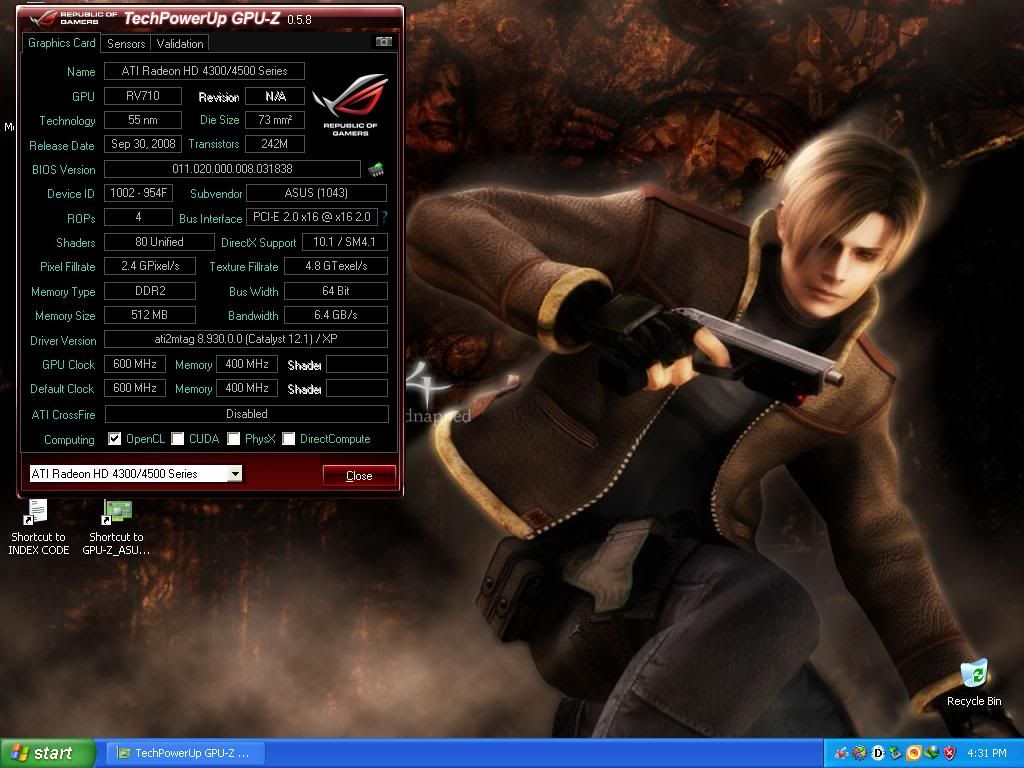Open the Recycle Bin

(974, 682)
